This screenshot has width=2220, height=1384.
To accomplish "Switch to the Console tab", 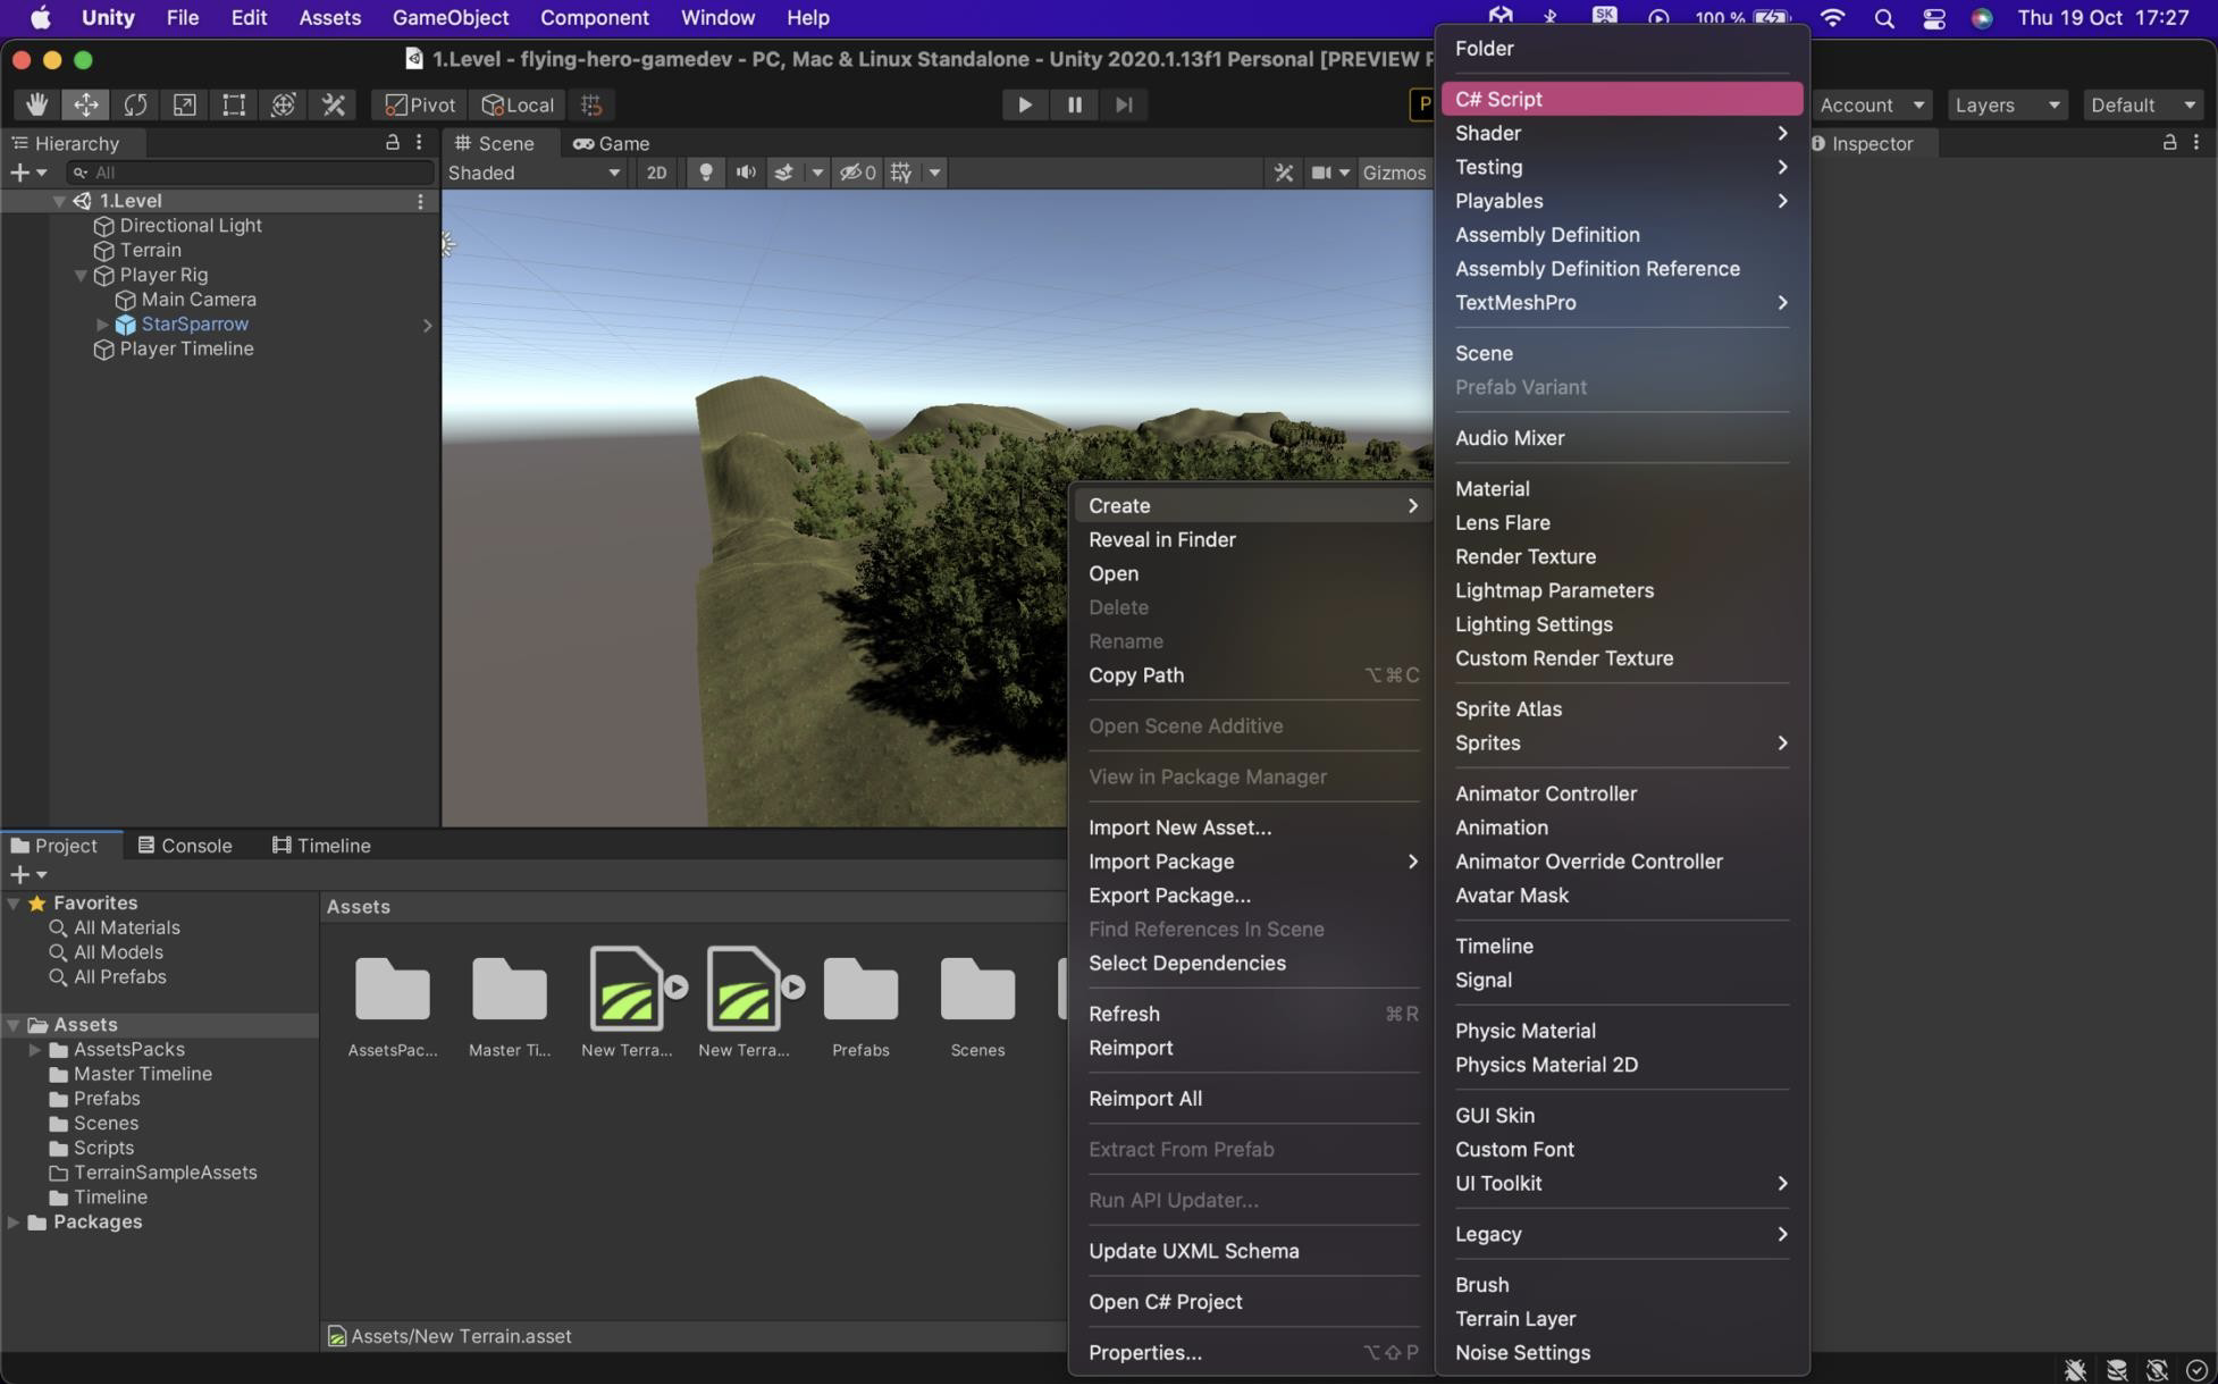I will pyautogui.click(x=185, y=845).
